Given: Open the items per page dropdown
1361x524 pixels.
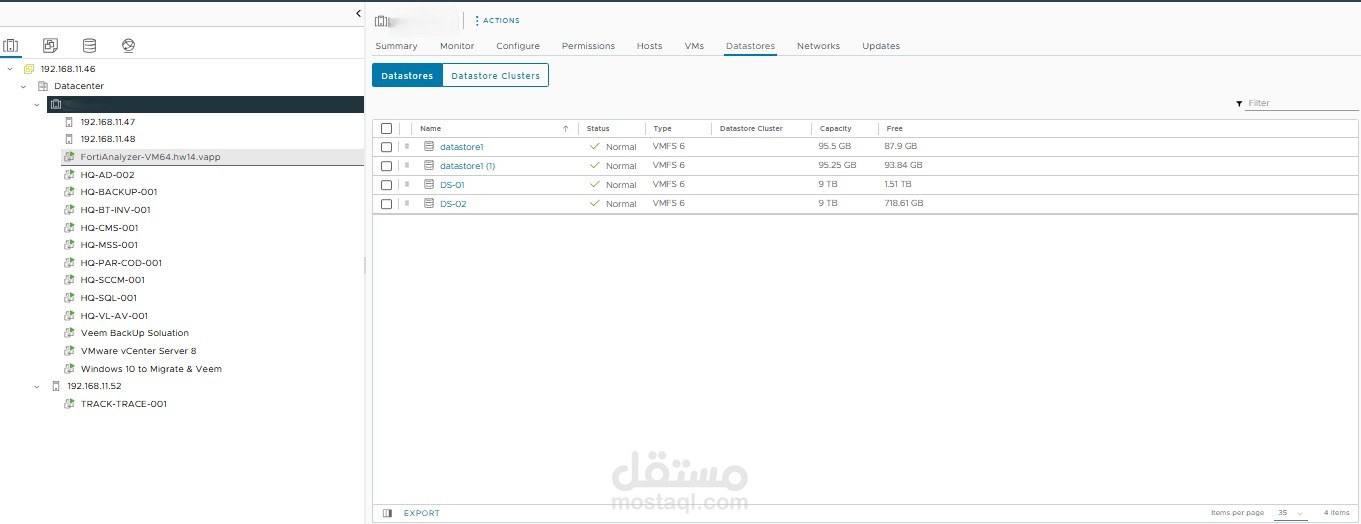Looking at the screenshot, I should pos(1290,513).
